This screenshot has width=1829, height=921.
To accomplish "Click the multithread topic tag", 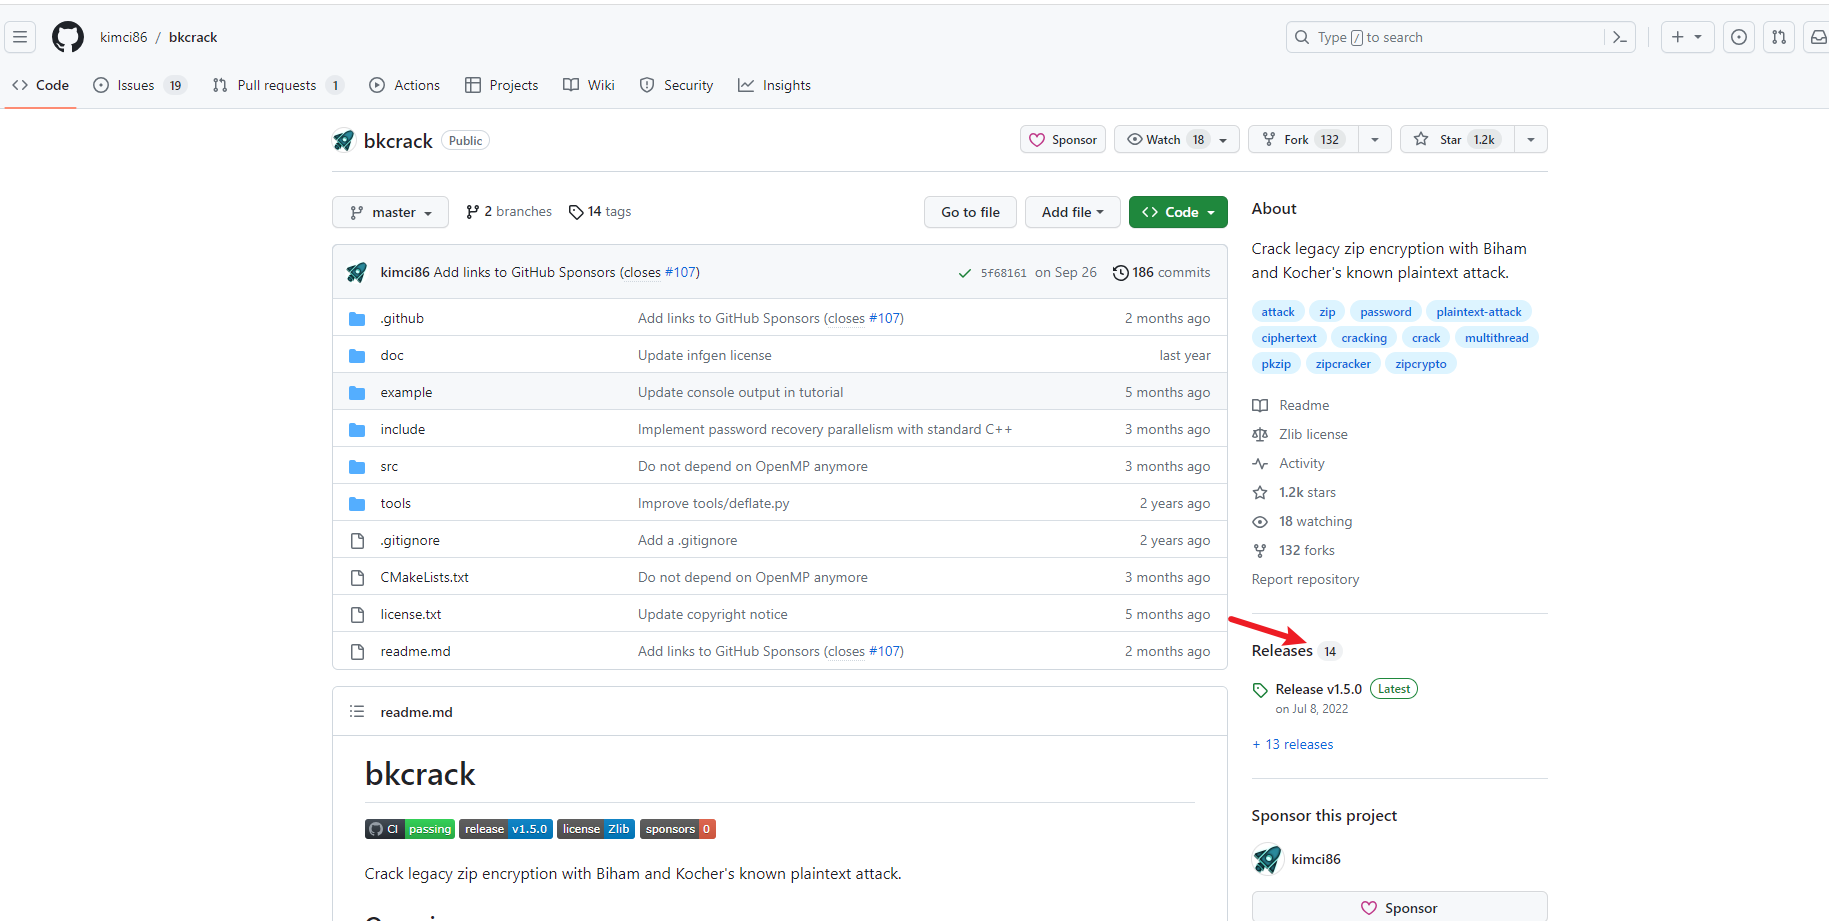I will coord(1496,338).
